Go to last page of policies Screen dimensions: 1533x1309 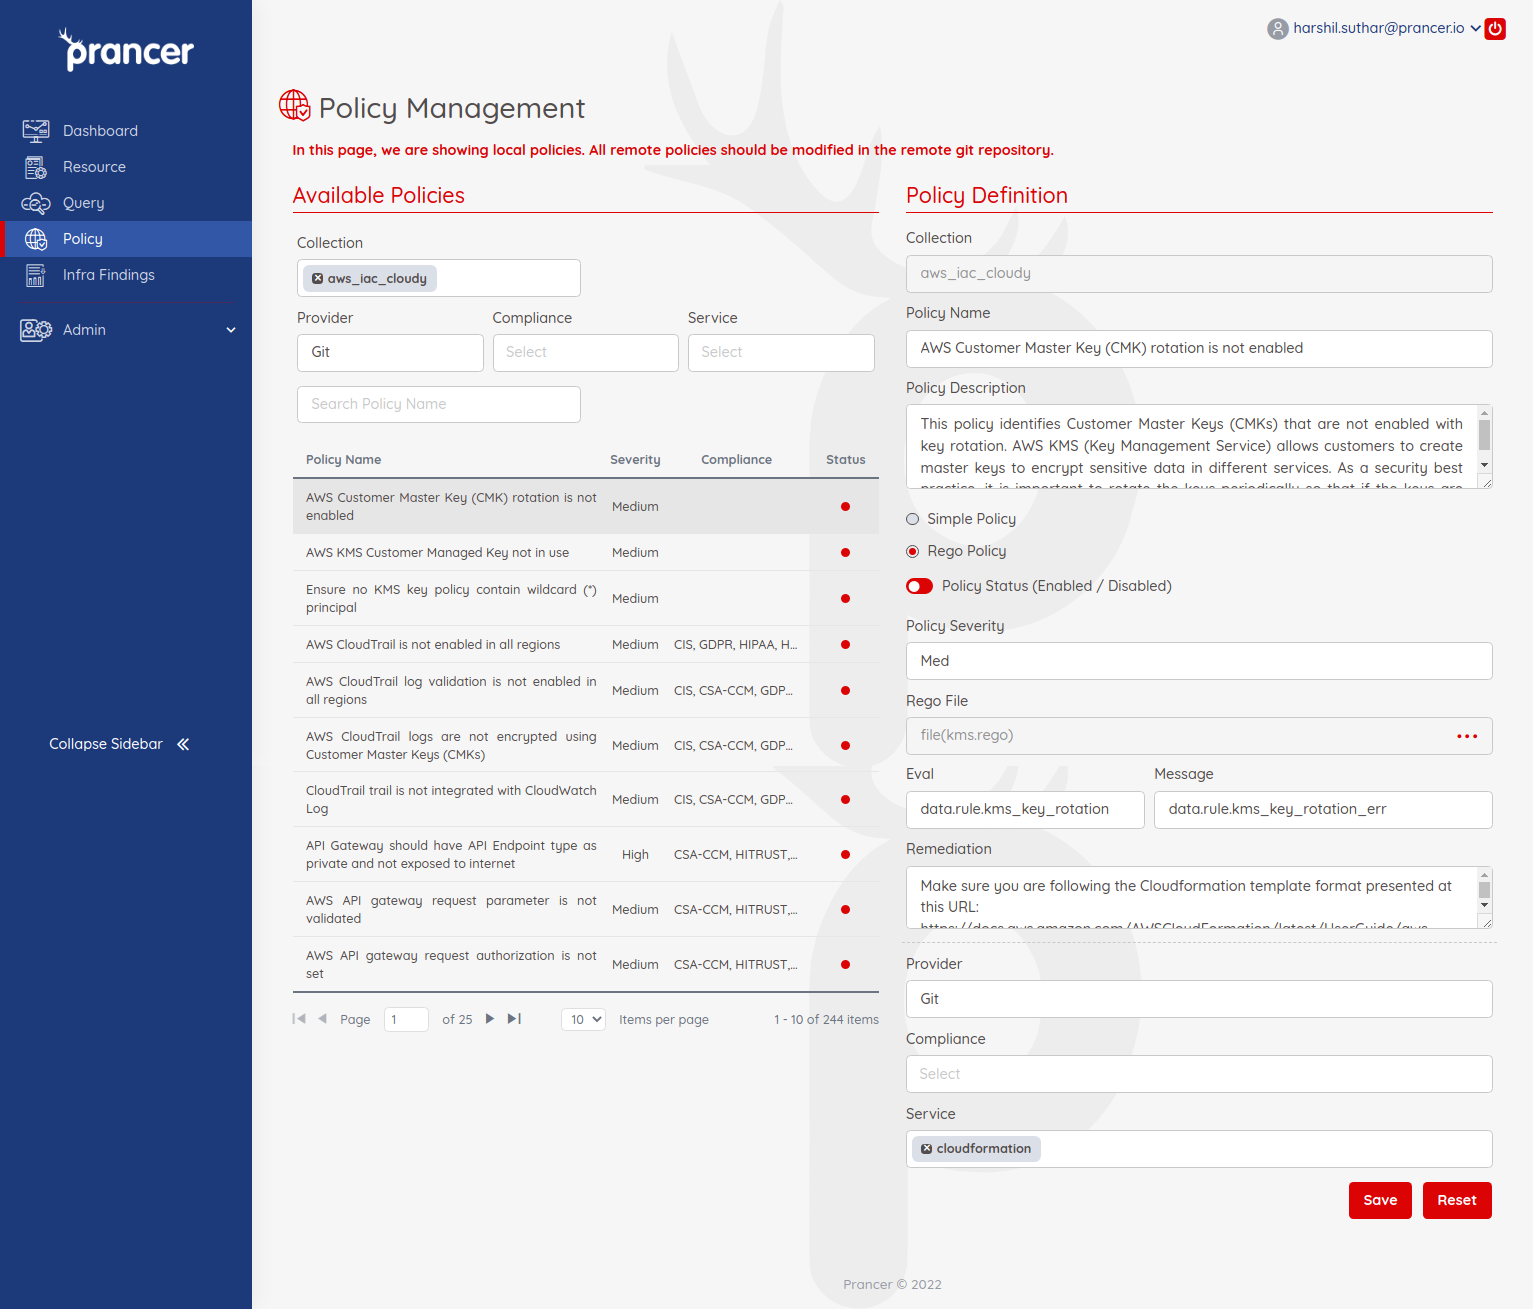pos(514,1019)
